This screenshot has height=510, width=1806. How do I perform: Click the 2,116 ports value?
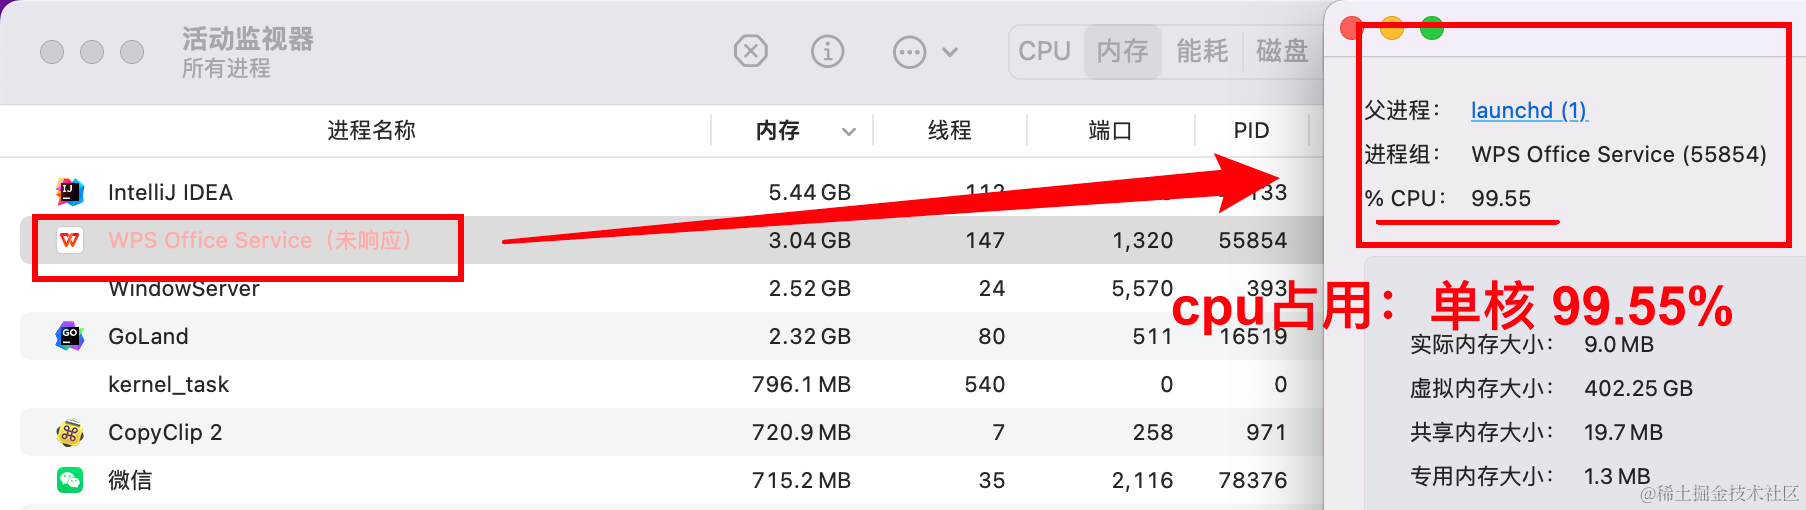[1142, 480]
